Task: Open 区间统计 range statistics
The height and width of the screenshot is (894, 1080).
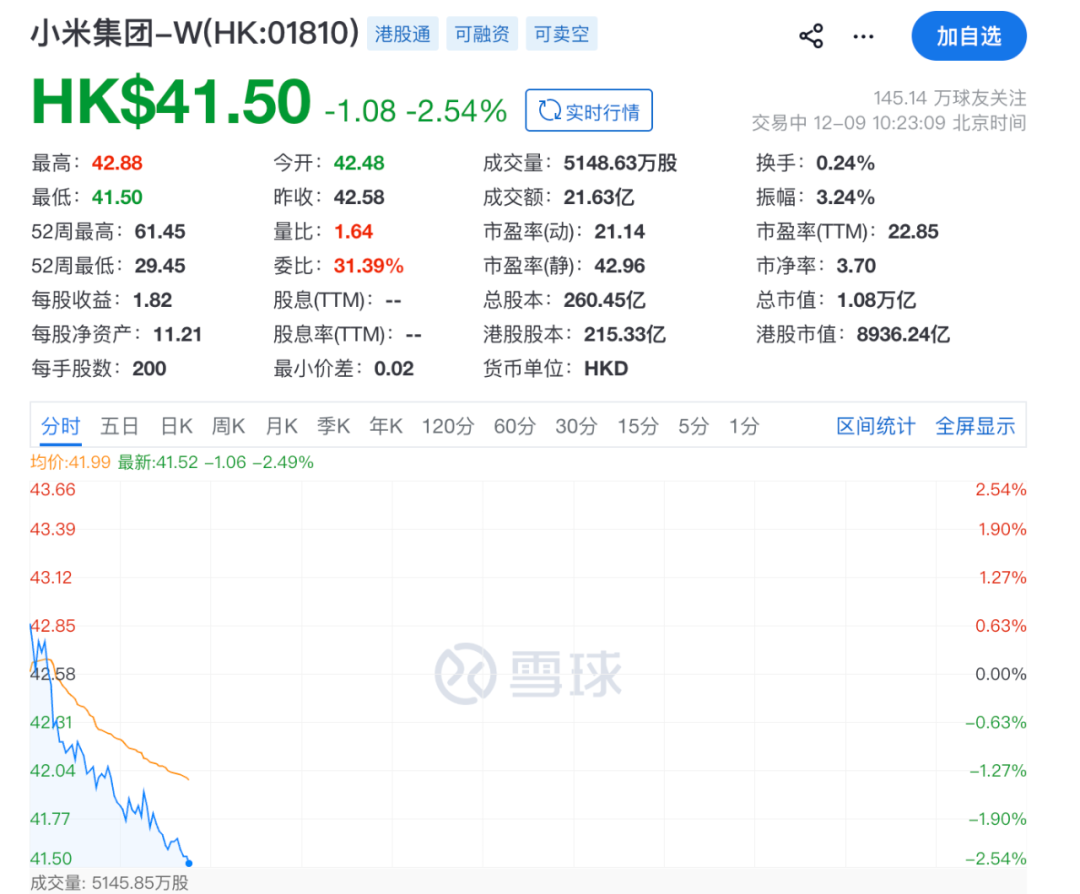Action: coord(875,426)
